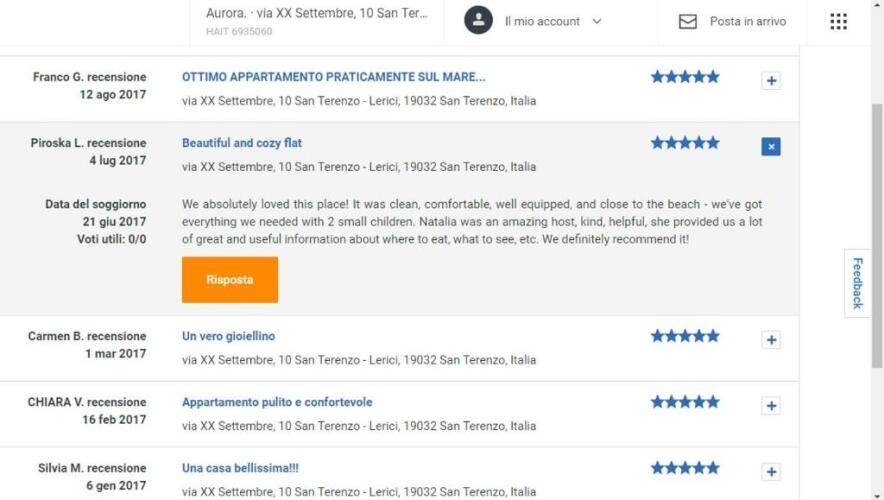The width and height of the screenshot is (884, 500).
Task: Open the Feedback side tab
Action: click(857, 283)
